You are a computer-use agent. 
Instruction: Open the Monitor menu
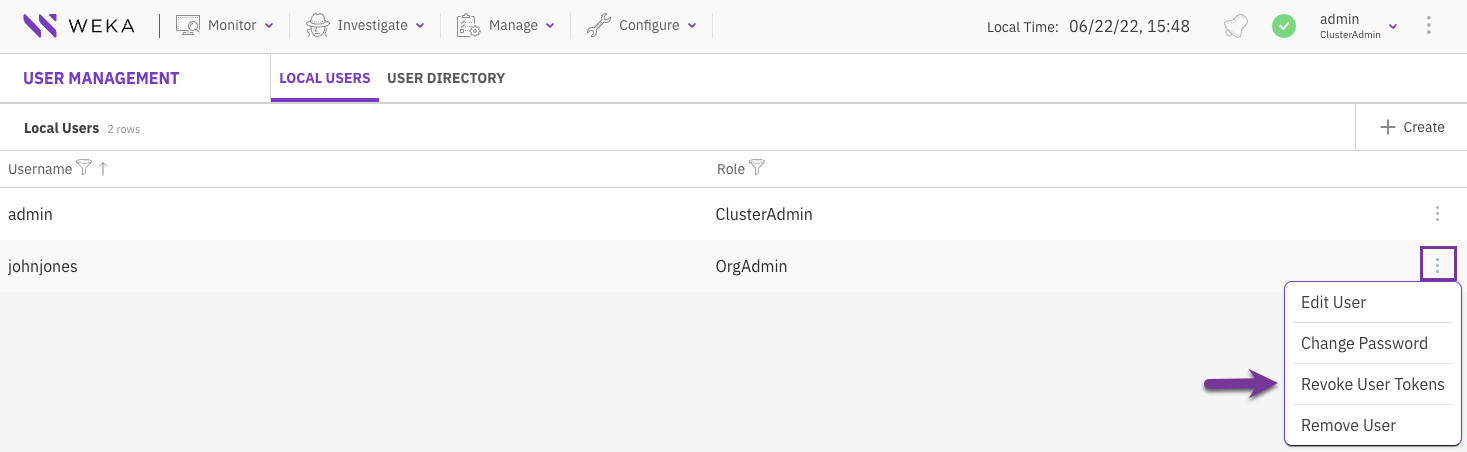point(225,26)
